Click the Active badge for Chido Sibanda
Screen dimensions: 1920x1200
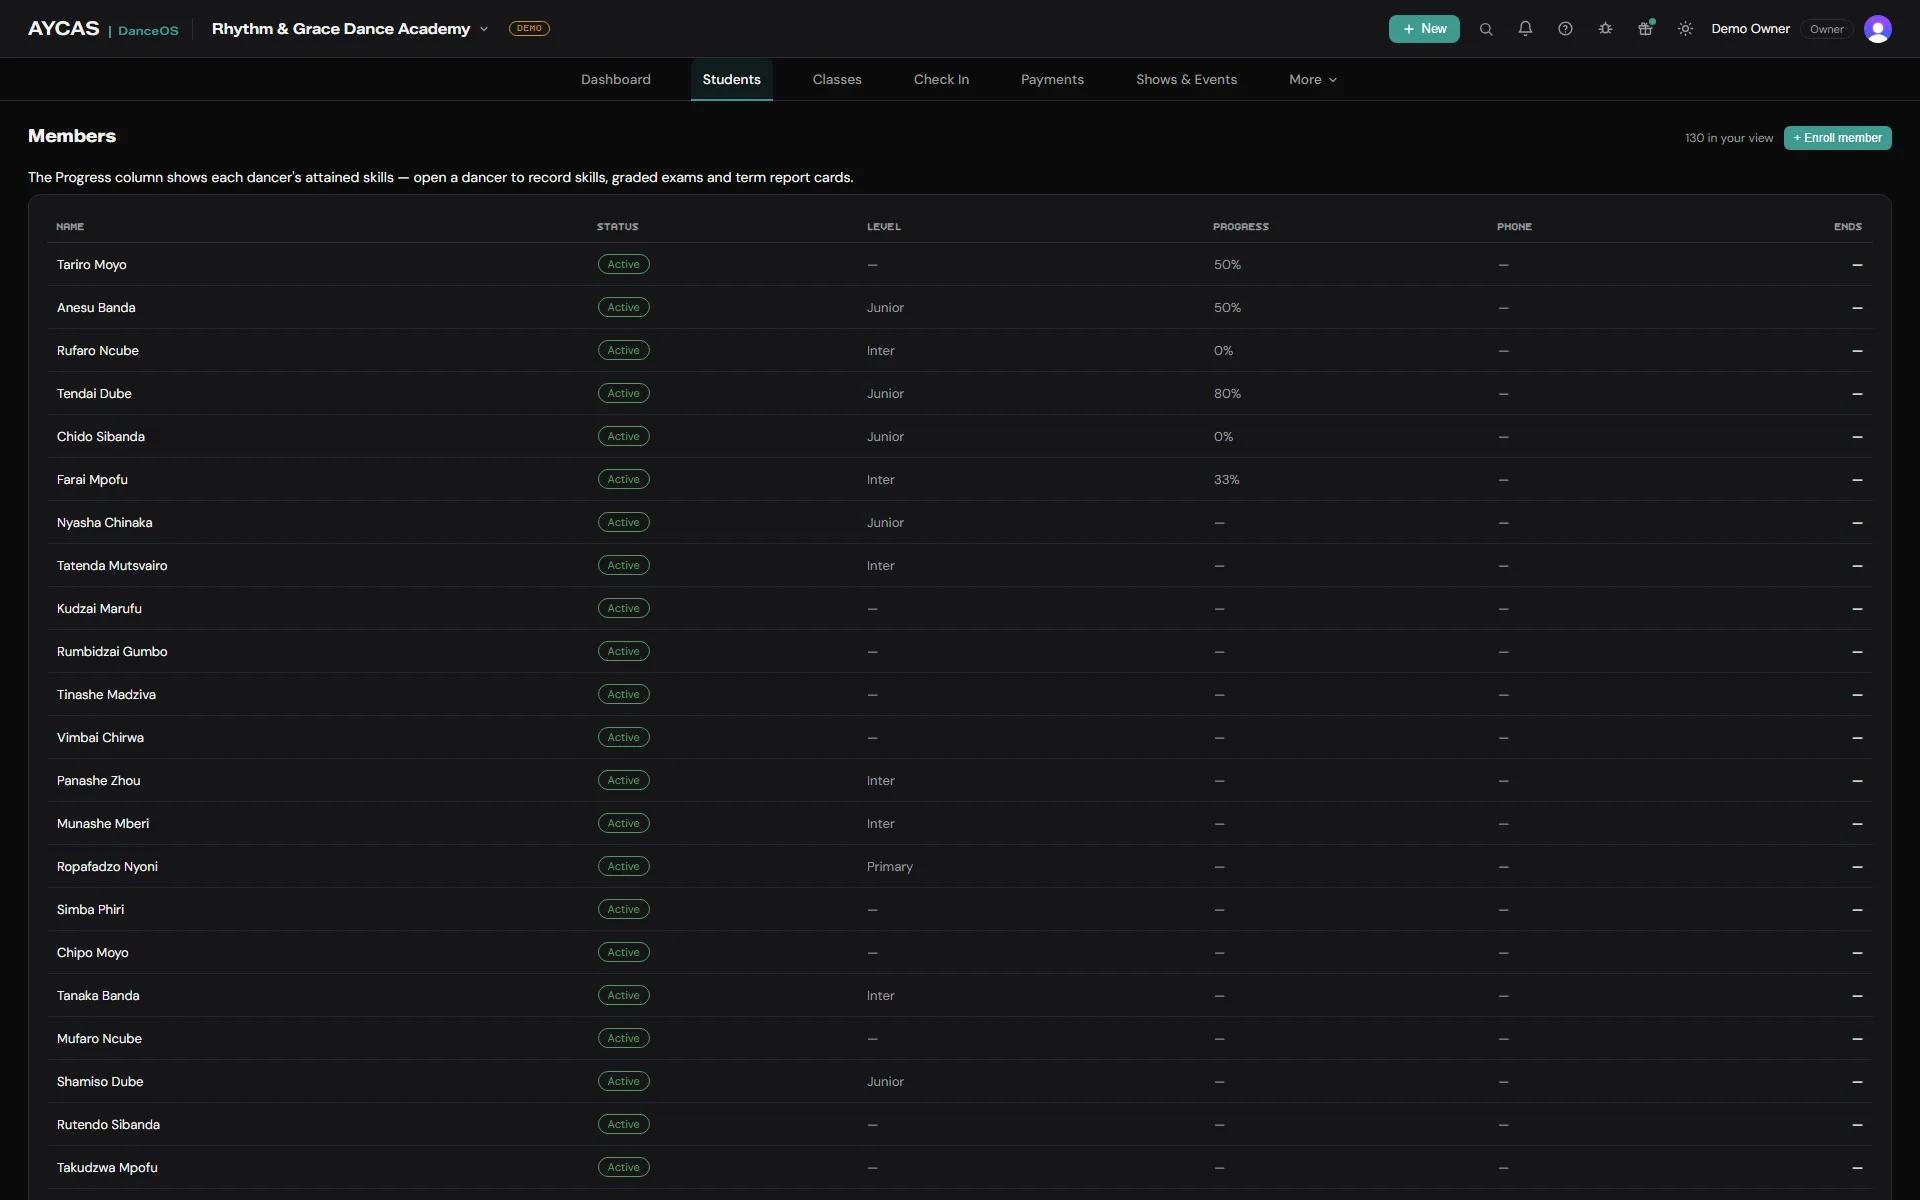click(x=623, y=436)
